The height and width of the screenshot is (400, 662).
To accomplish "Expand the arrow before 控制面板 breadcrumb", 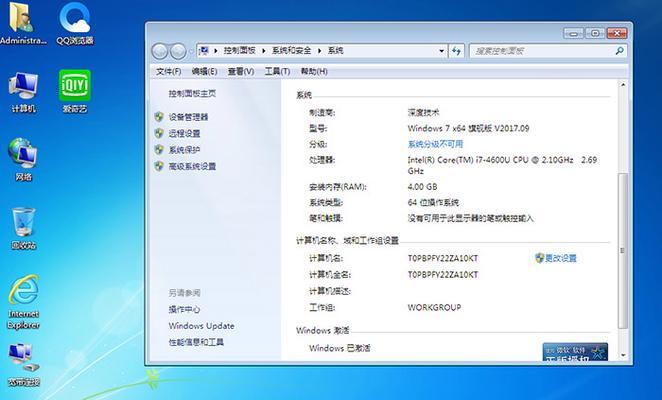I will click(216, 51).
